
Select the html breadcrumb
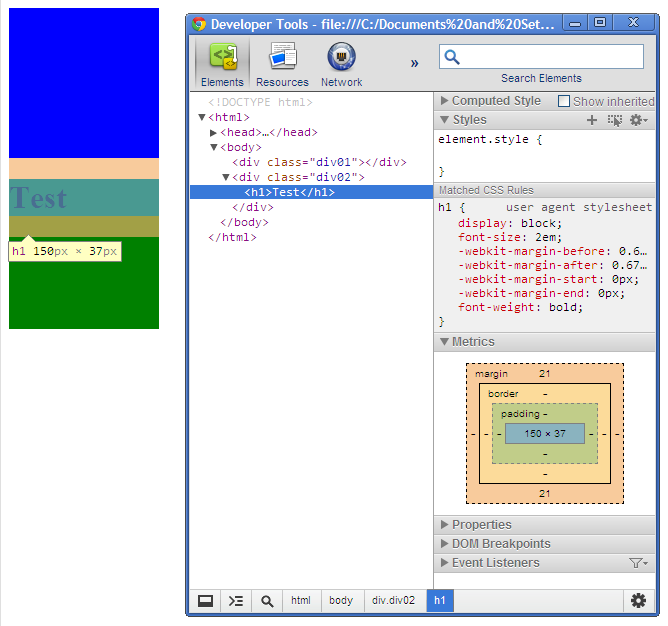pyautogui.click(x=300, y=601)
